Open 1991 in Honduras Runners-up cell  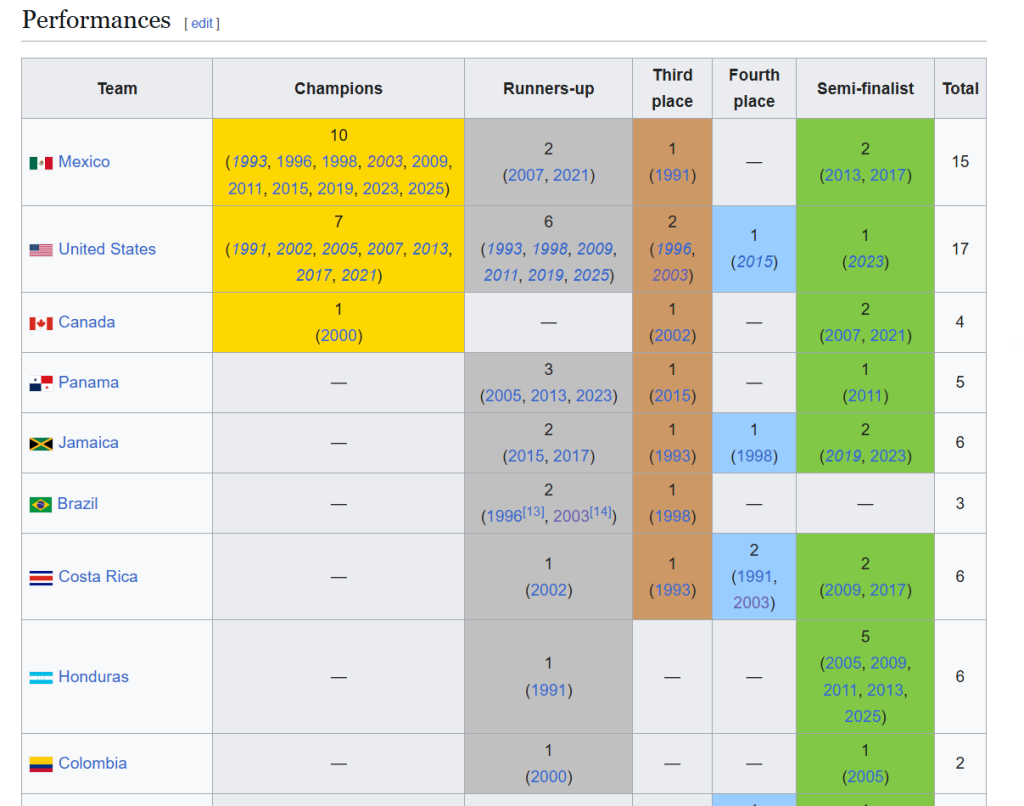(x=549, y=690)
